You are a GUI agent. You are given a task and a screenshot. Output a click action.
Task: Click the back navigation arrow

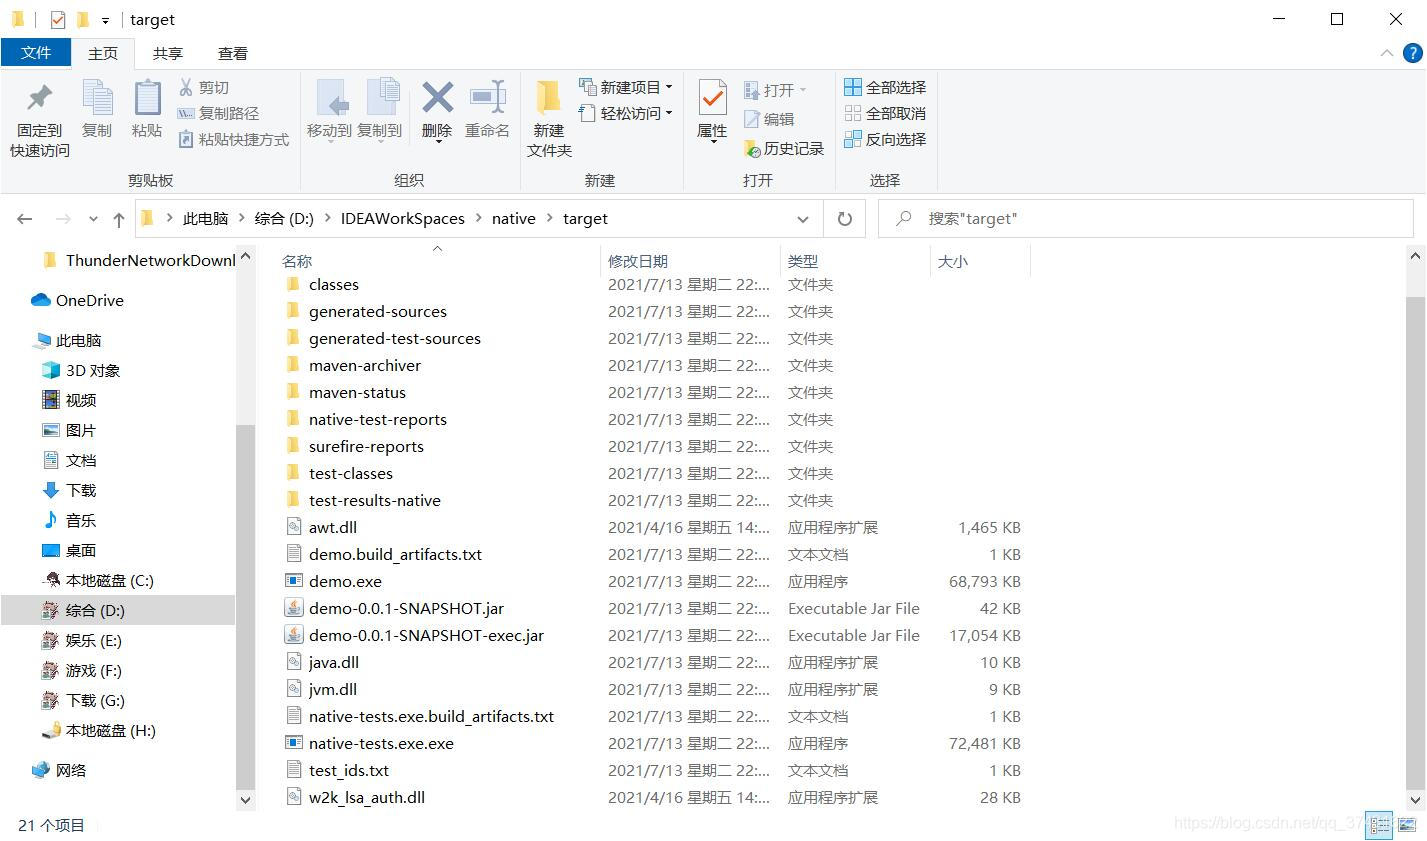25,219
